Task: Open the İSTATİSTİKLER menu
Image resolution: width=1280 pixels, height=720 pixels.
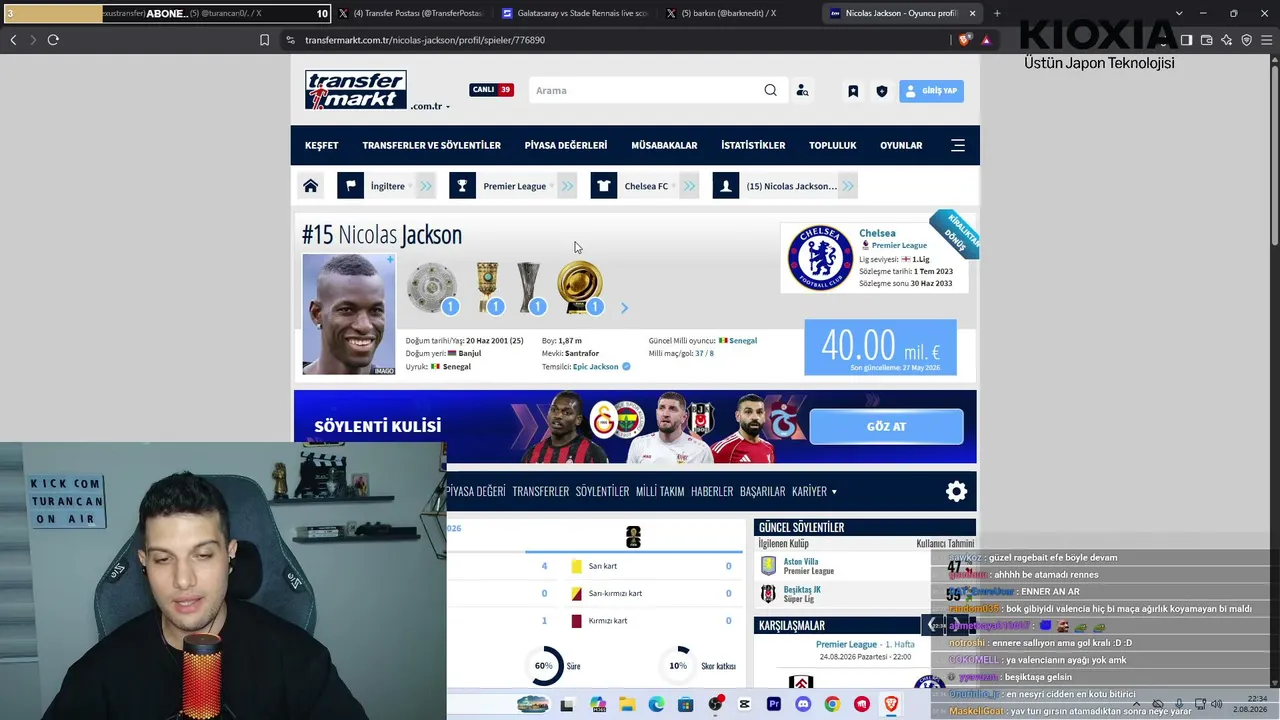Action: [753, 145]
